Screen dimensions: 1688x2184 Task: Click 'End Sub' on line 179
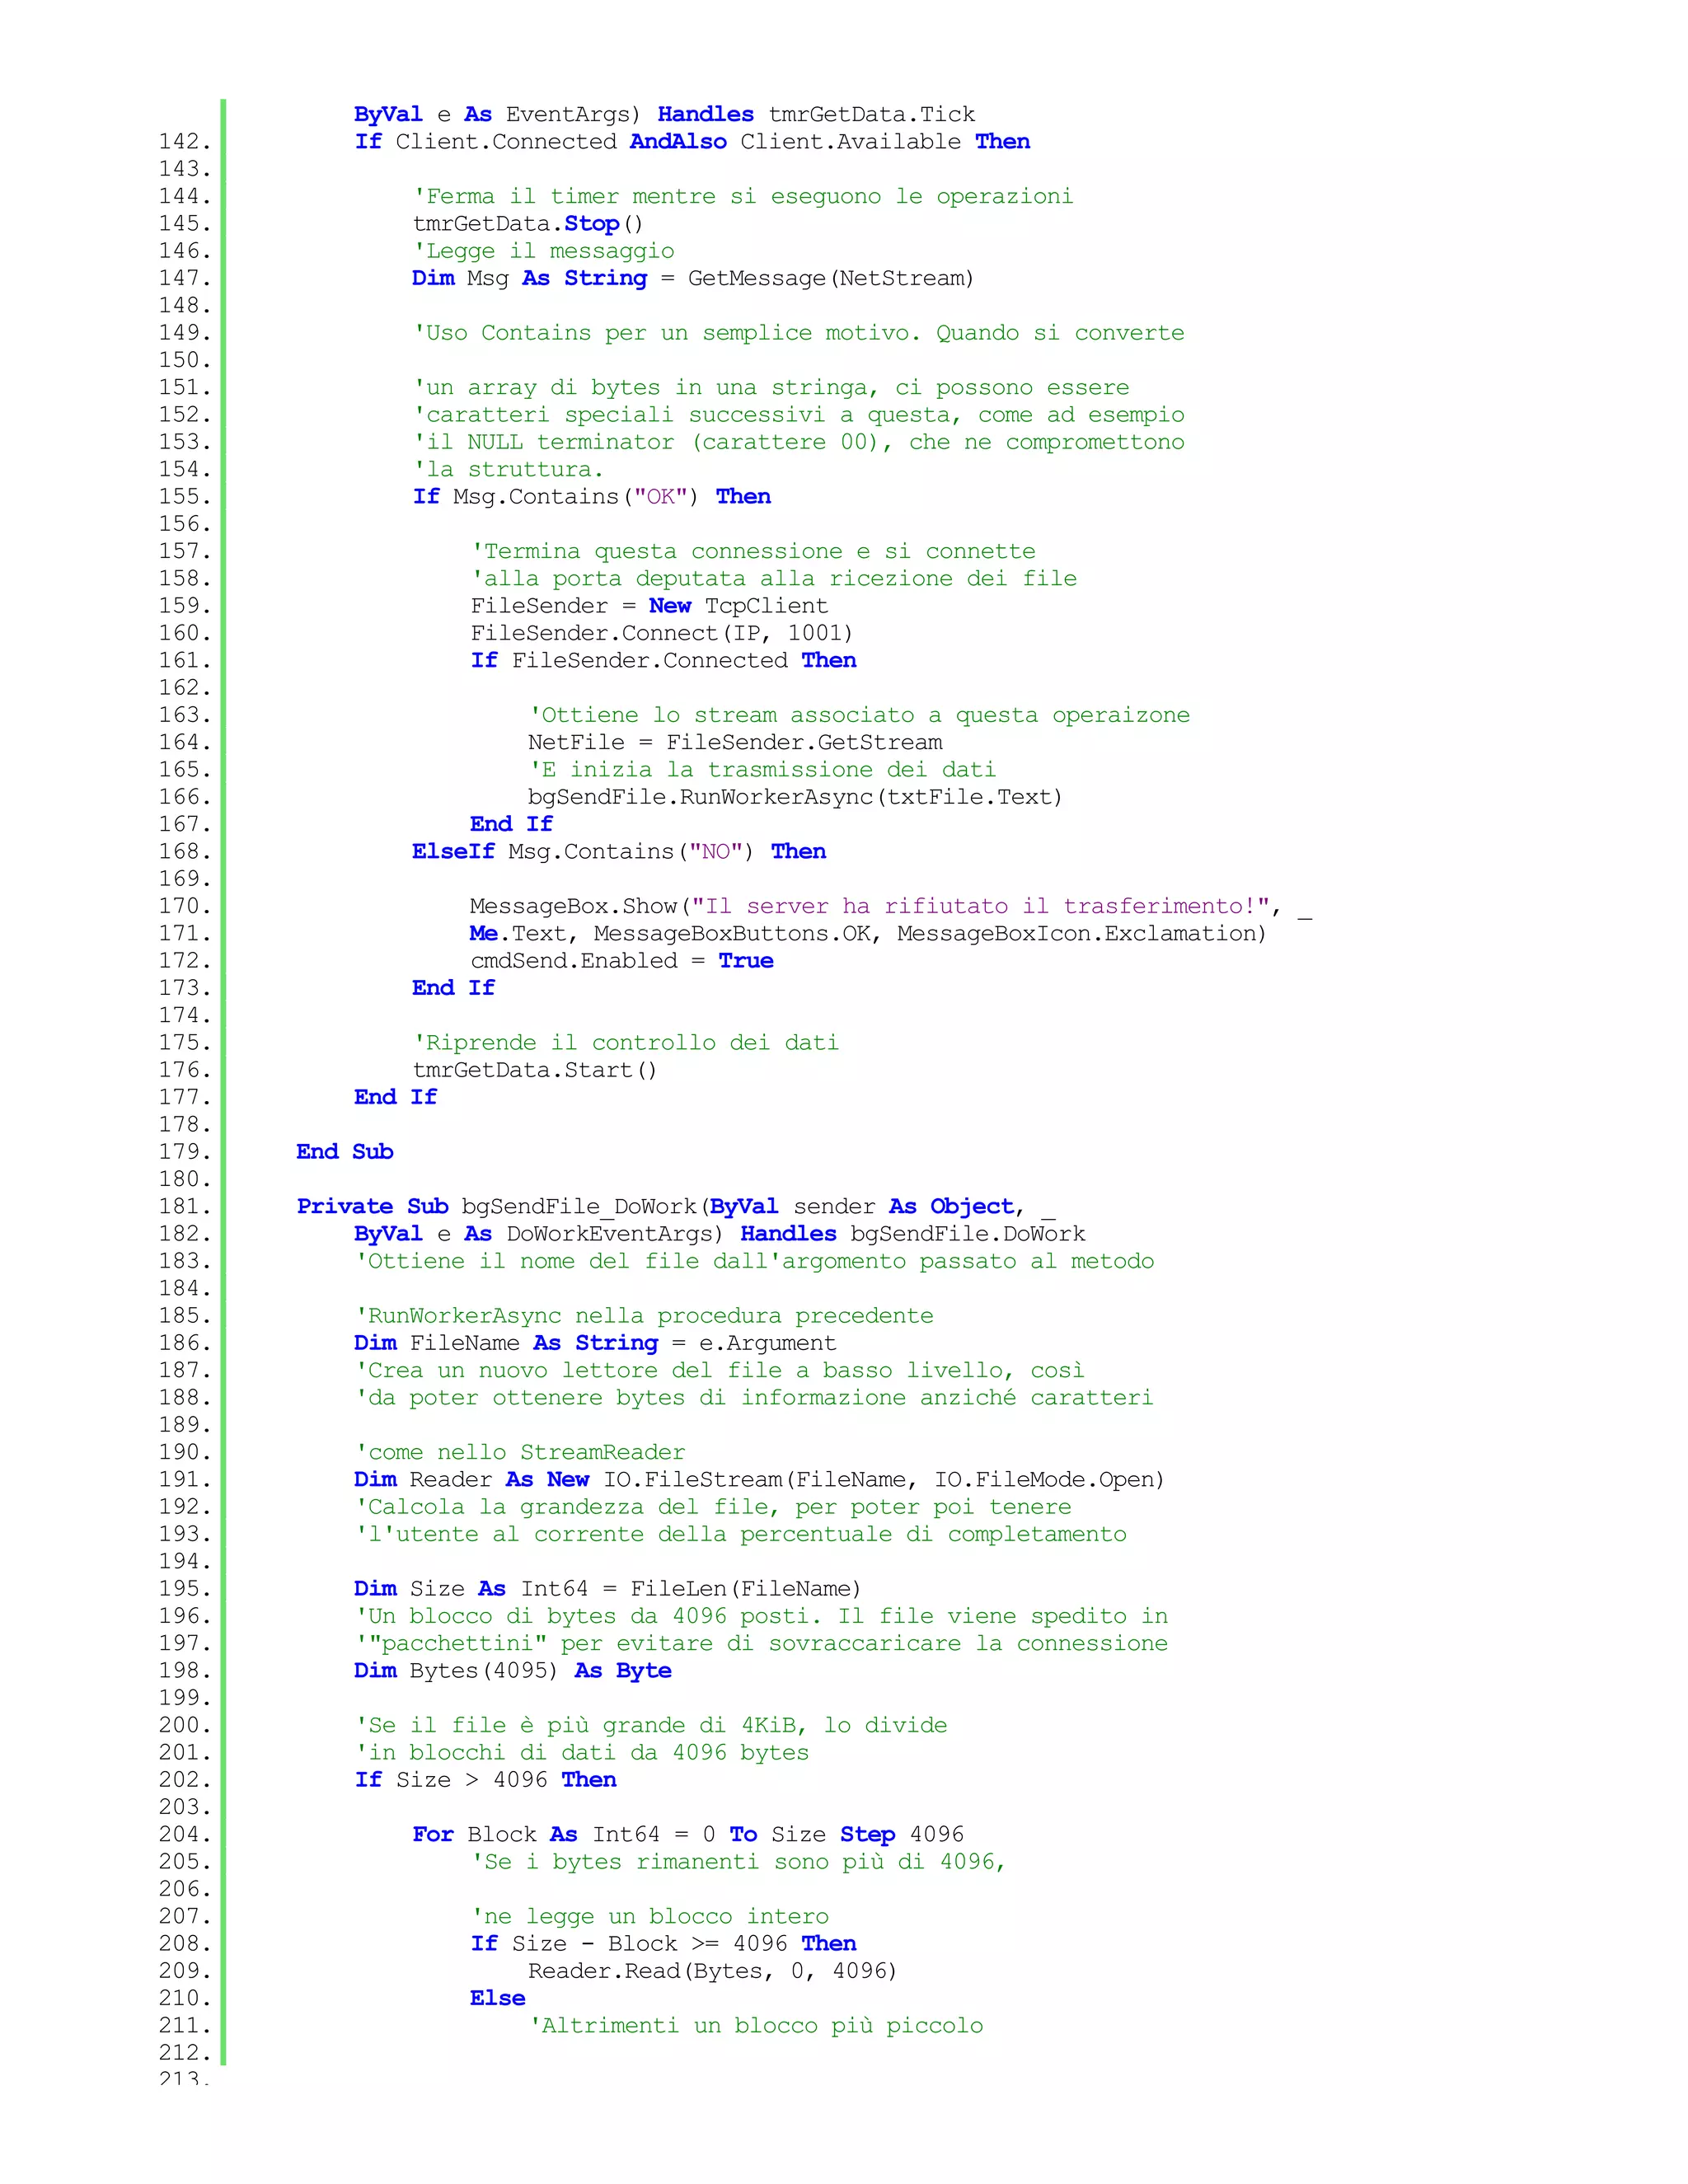pos(345,1152)
